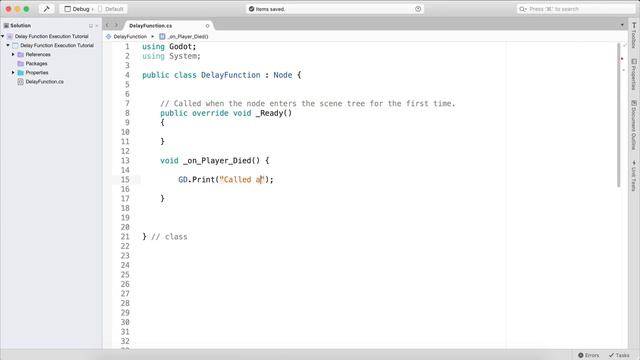Close the DelayFunction.cs tab
640x360 pixels.
click(x=207, y=26)
